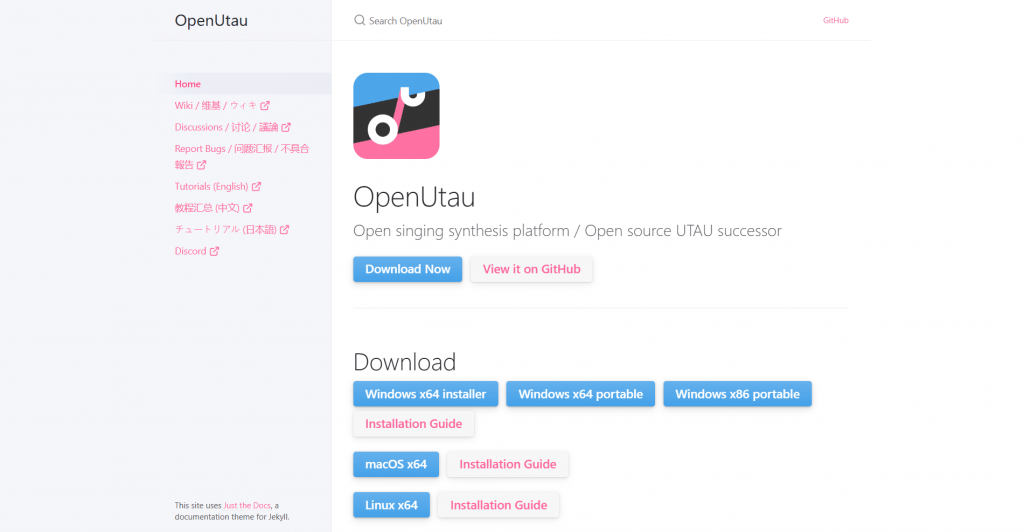Open the Discord sidebar link
This screenshot has width=1024, height=532.
197,251
